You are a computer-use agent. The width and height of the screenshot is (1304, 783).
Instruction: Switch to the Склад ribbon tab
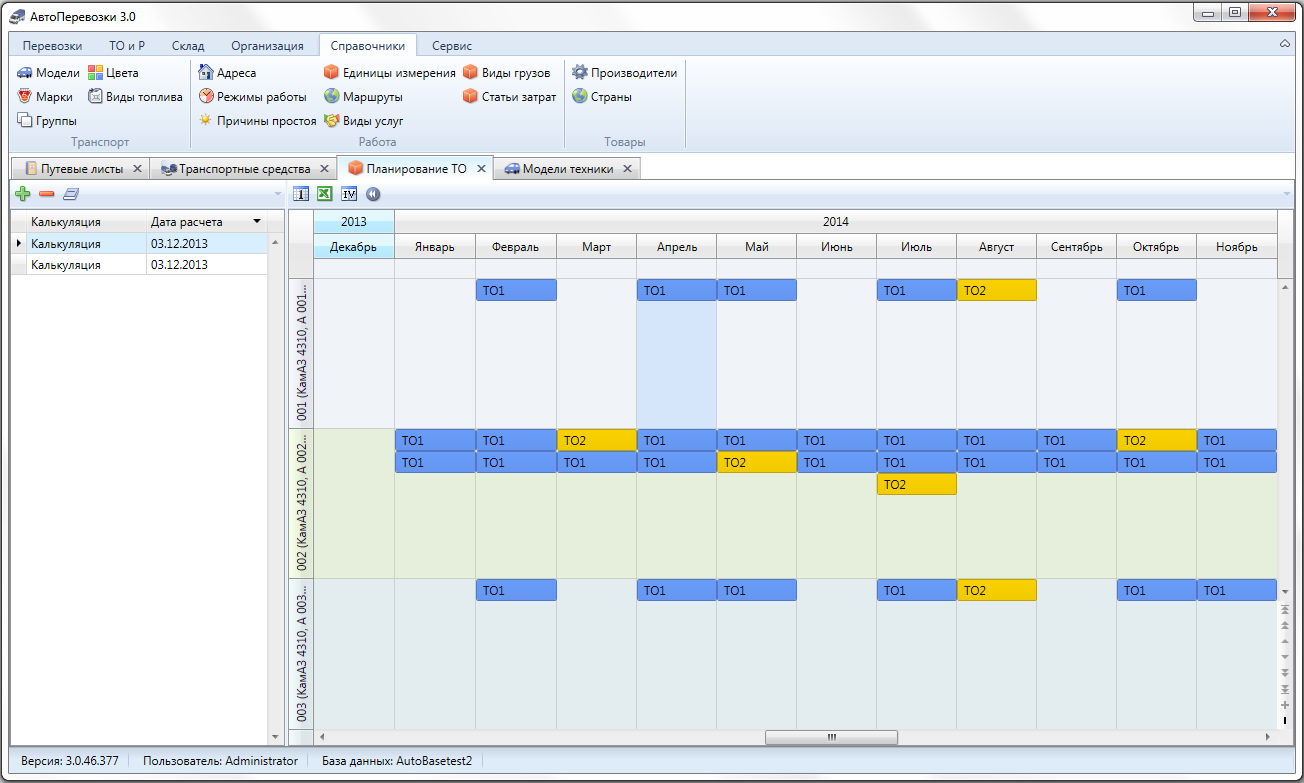tap(188, 46)
